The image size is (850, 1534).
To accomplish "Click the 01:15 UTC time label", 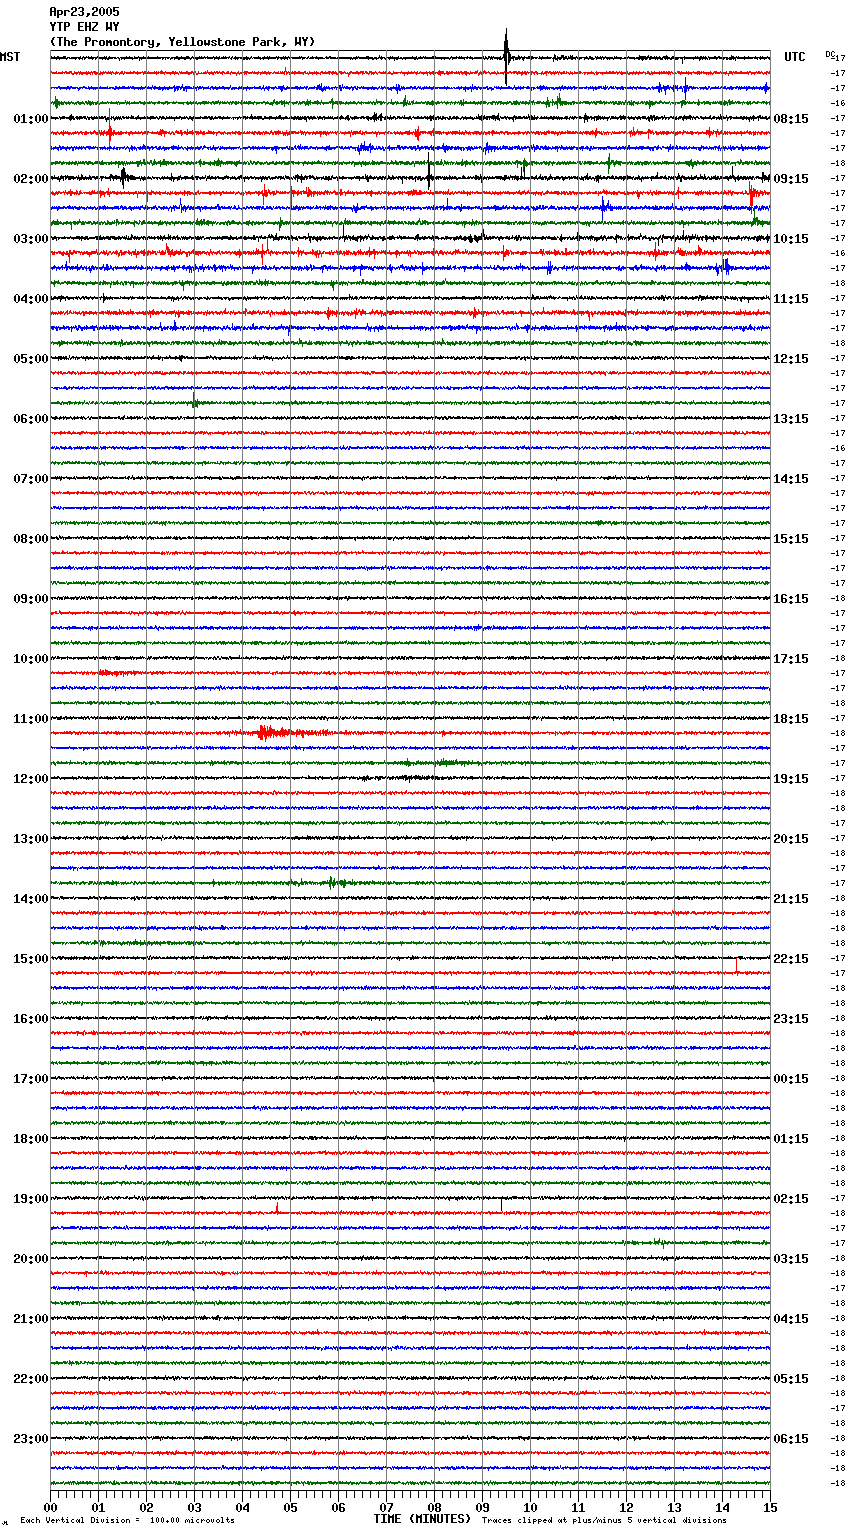I will [791, 1139].
